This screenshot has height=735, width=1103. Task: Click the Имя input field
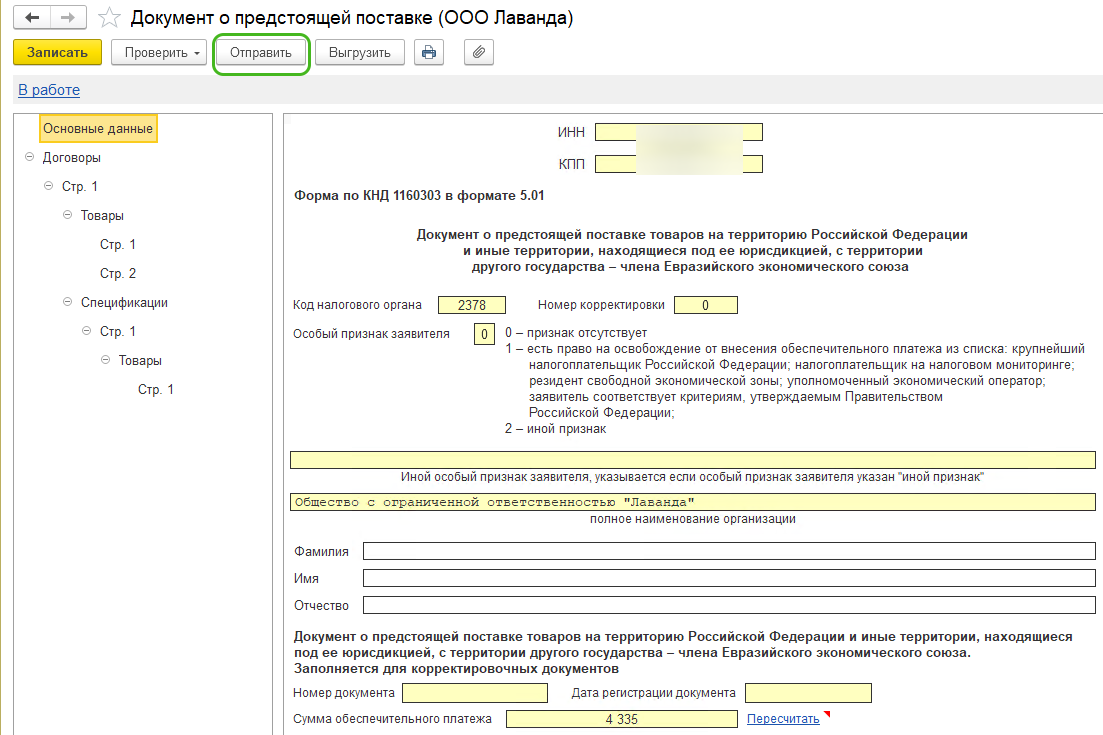coord(729,578)
